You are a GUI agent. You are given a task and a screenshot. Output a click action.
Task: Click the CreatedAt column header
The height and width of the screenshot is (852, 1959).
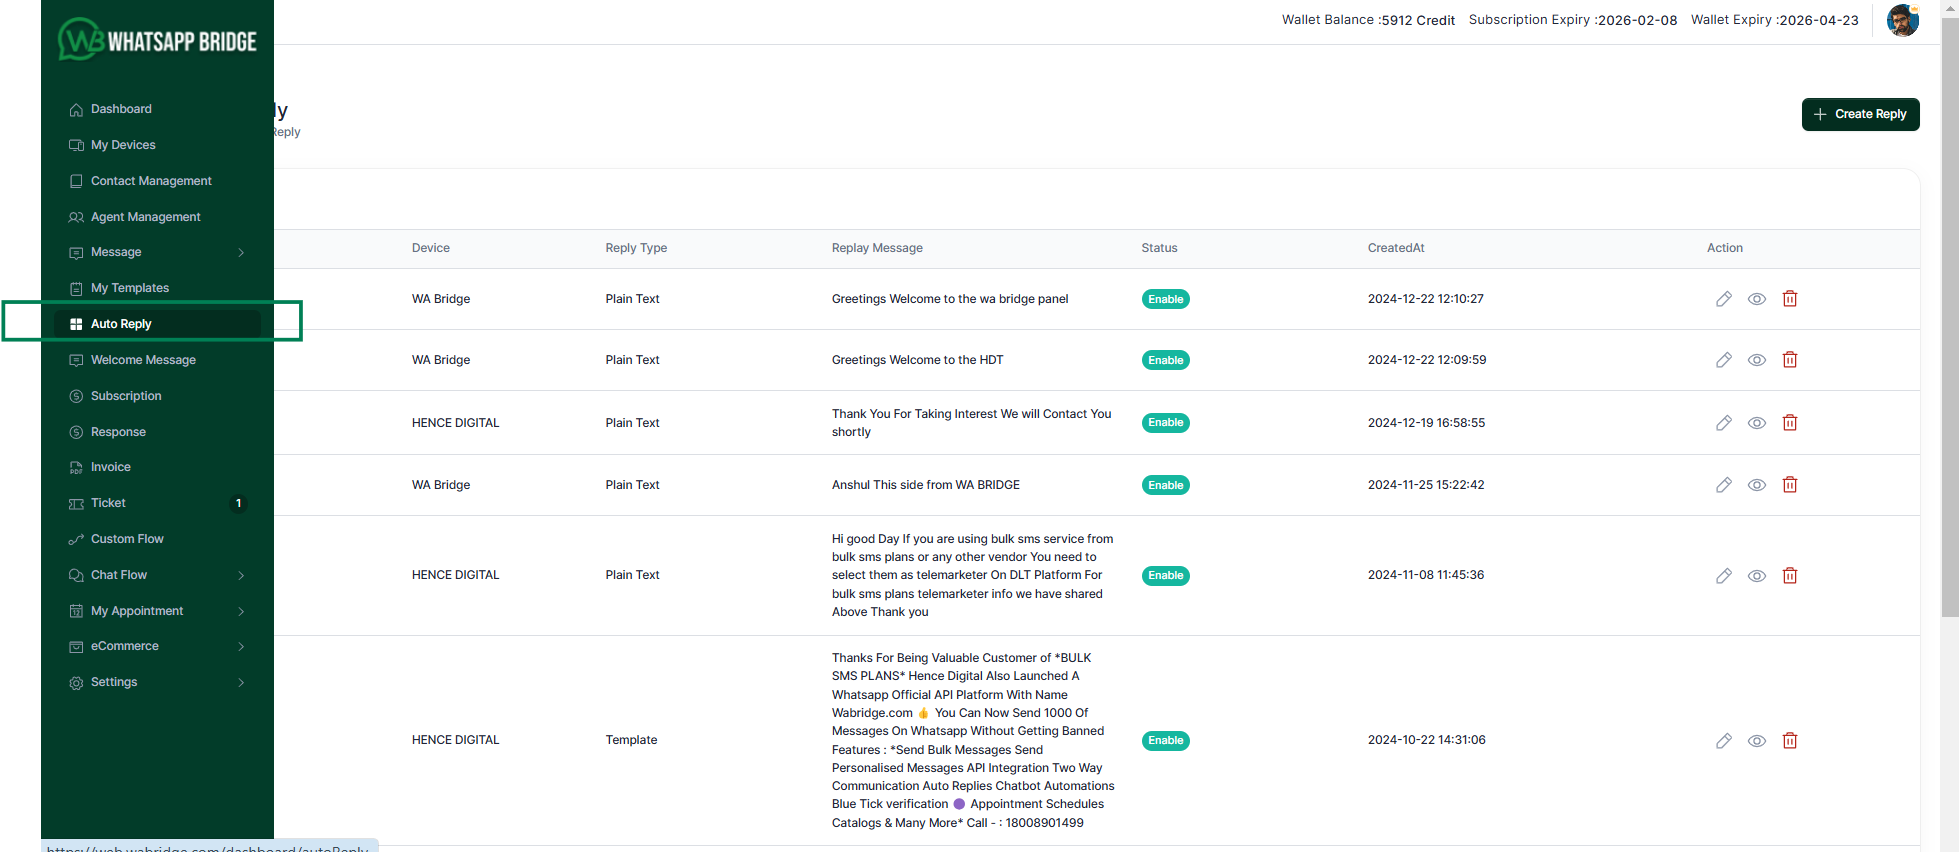pos(1396,248)
